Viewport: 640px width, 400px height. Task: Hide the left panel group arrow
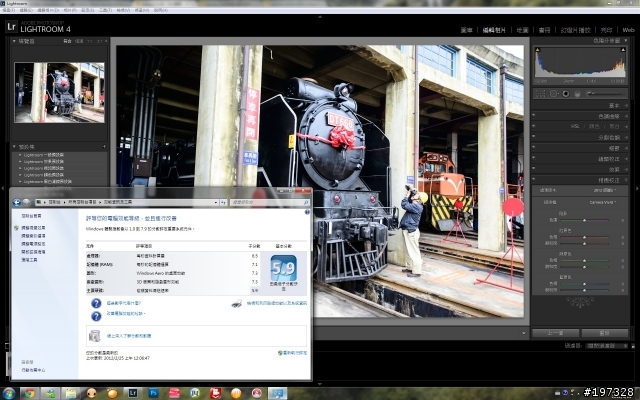click(3, 188)
